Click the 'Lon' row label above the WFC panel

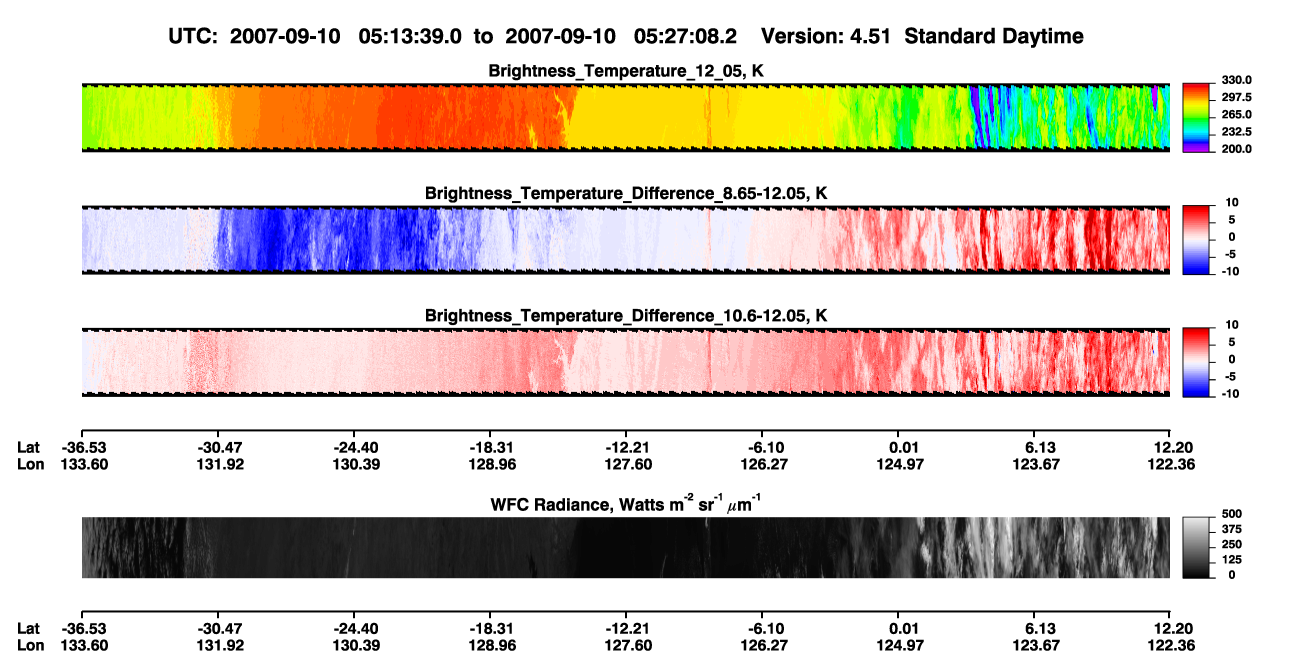pos(30,464)
